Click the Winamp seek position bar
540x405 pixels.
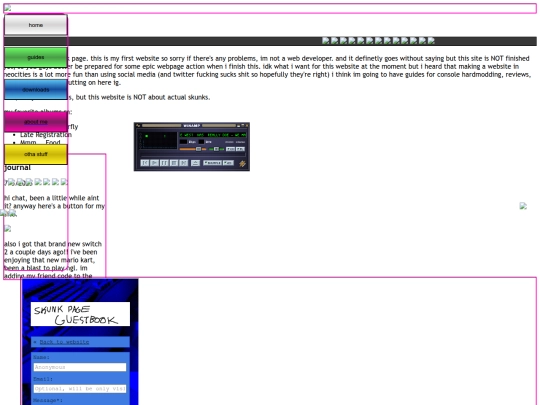tap(193, 154)
